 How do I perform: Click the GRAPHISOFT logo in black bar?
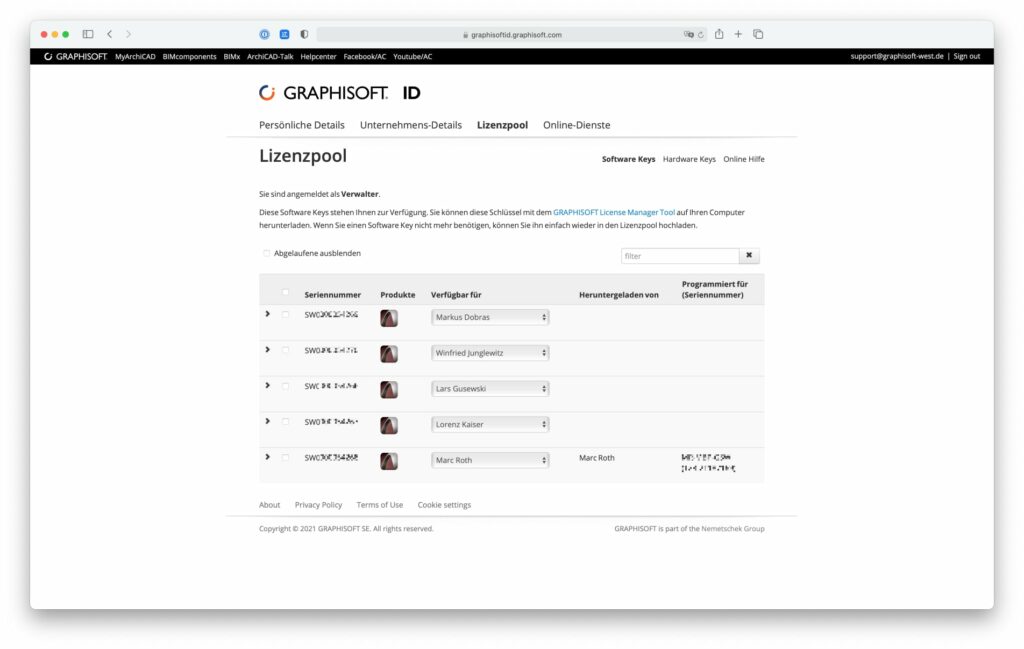75,56
